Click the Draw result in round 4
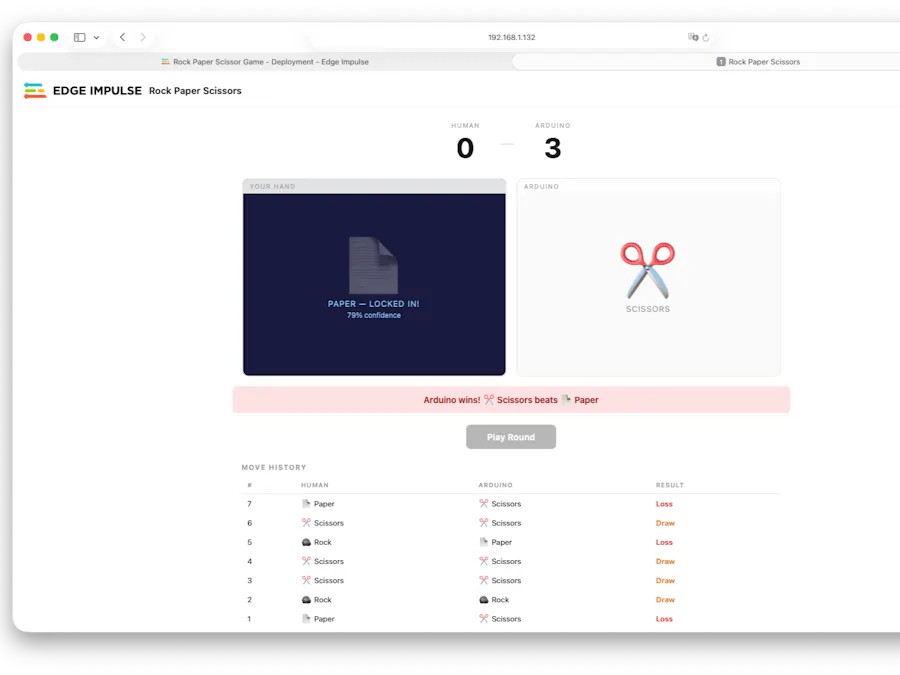This screenshot has width=900, height=675. click(665, 561)
